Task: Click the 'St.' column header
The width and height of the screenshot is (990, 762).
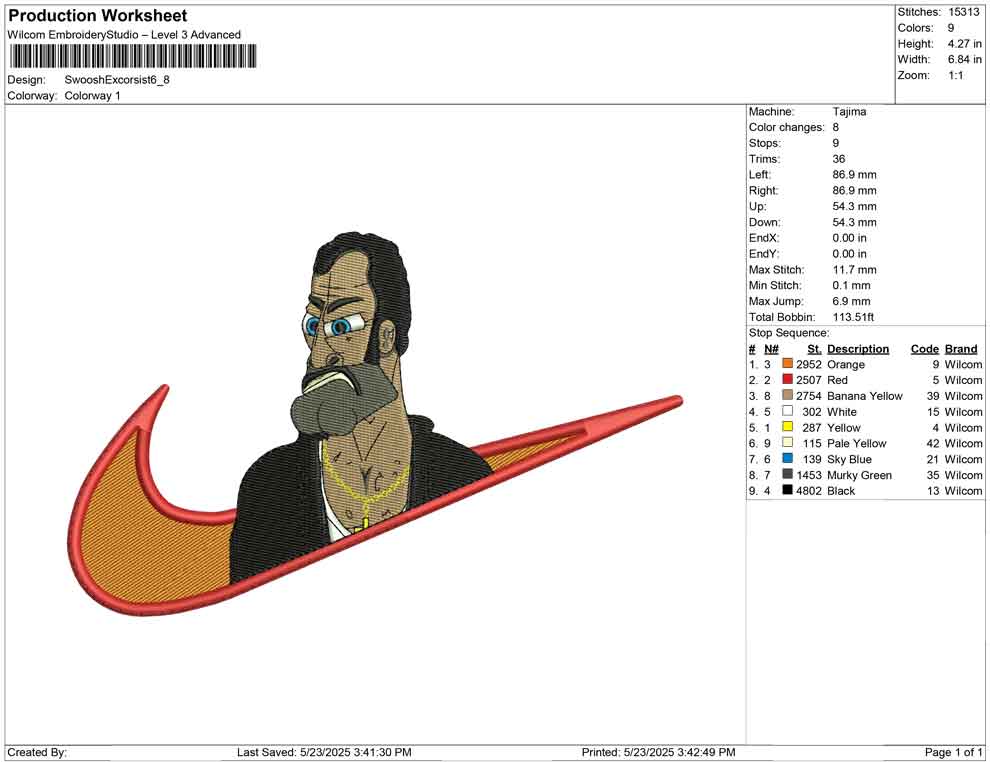Action: click(814, 348)
